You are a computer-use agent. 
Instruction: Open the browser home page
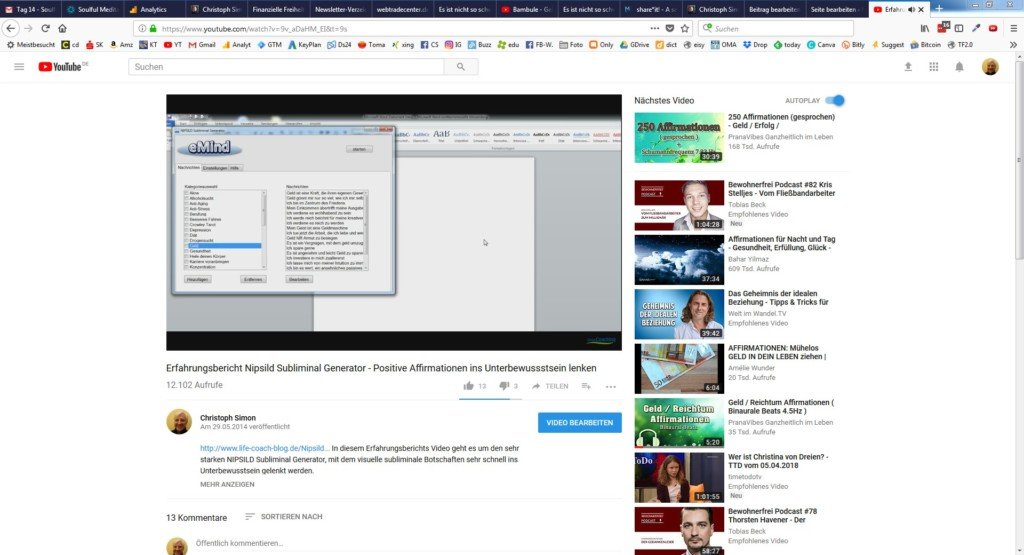point(62,28)
